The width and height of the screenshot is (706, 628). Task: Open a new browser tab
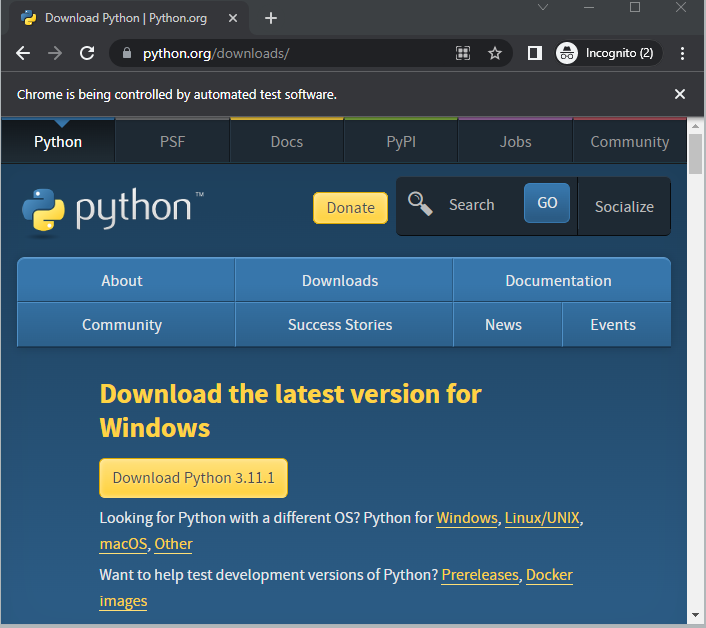[271, 18]
